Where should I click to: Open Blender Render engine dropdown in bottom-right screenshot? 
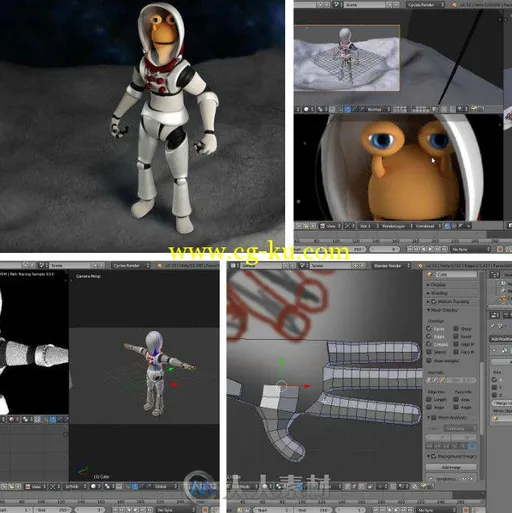391,265
